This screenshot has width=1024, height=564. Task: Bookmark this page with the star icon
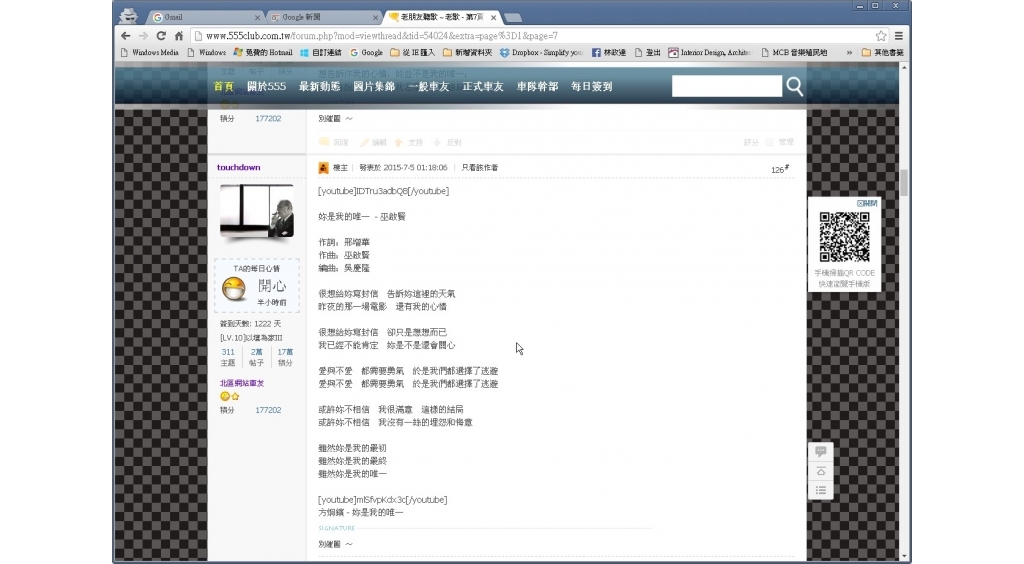tap(881, 36)
